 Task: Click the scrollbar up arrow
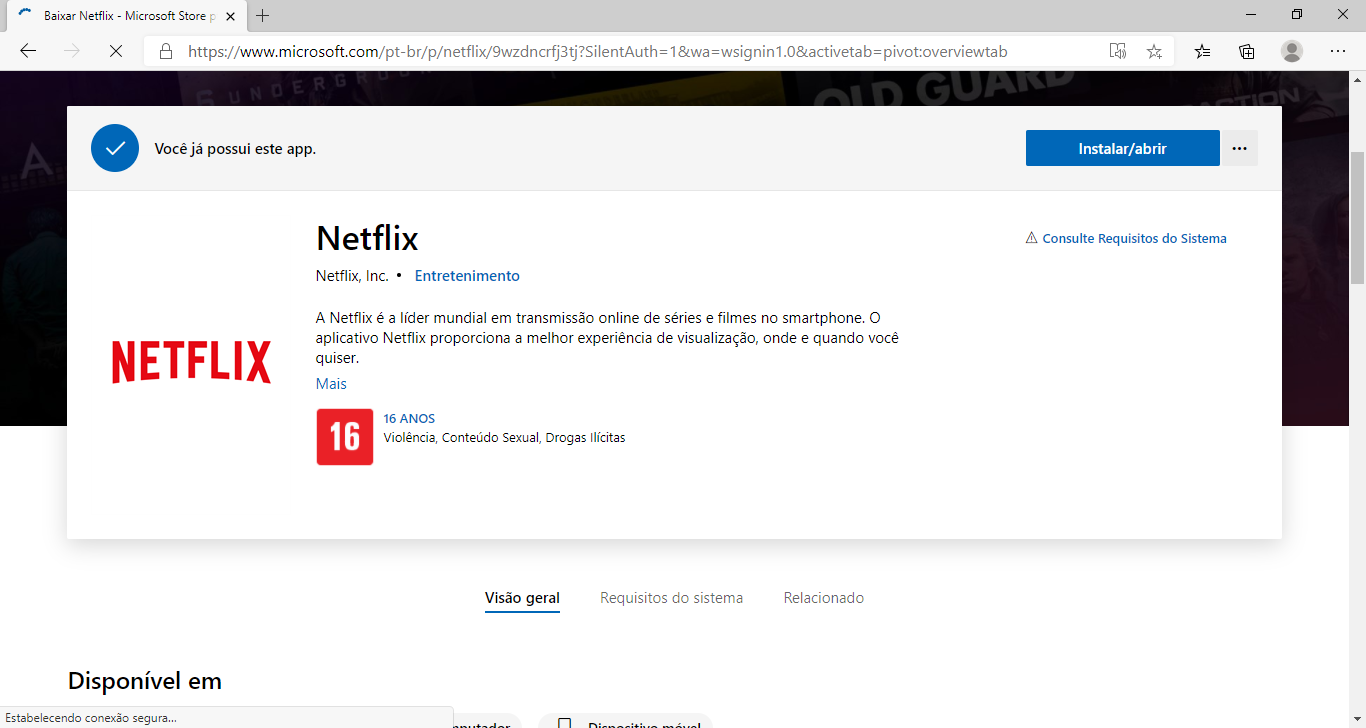click(1357, 79)
